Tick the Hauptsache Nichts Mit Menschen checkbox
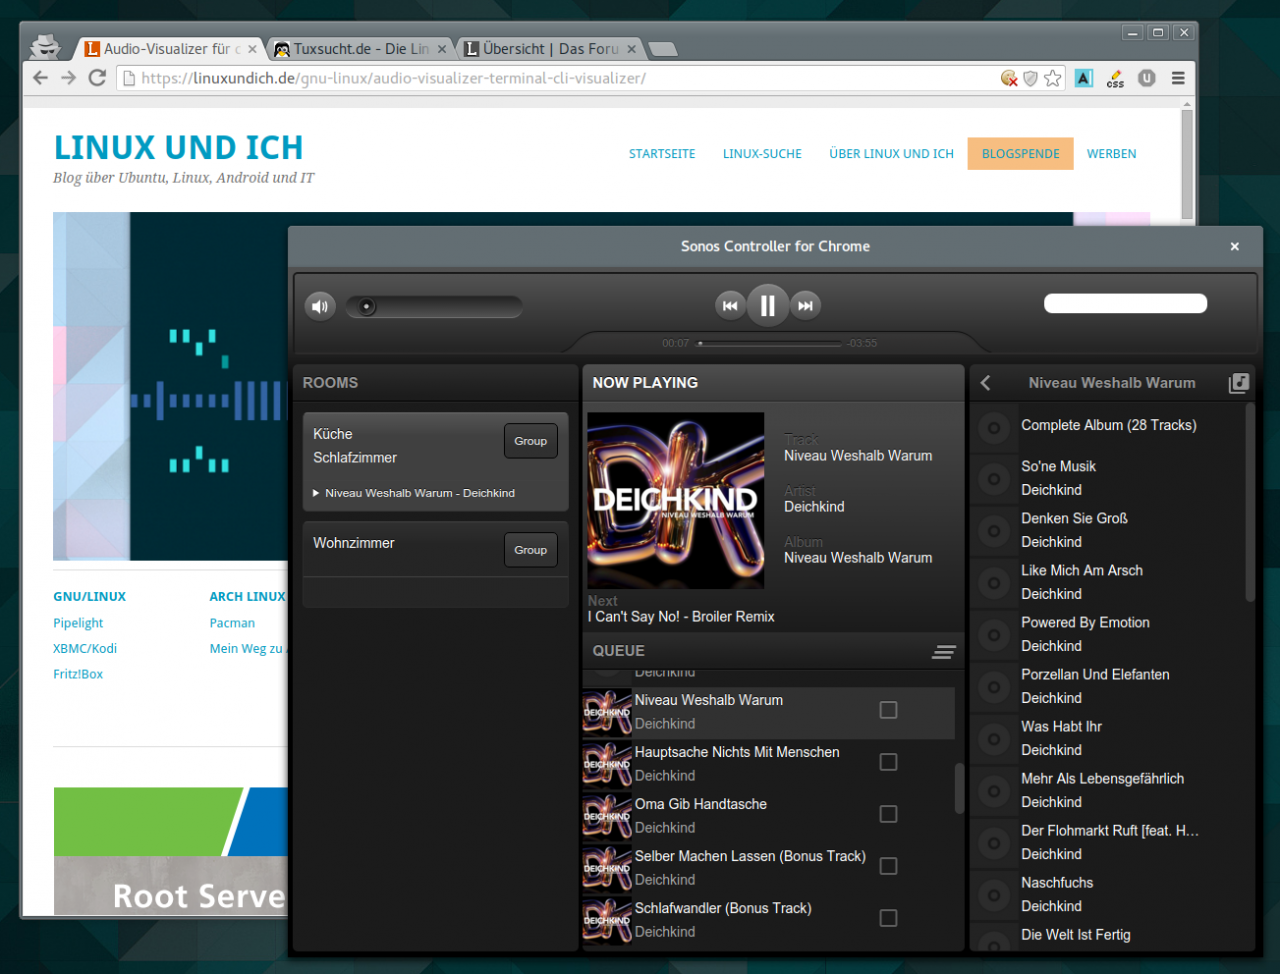 coord(888,762)
